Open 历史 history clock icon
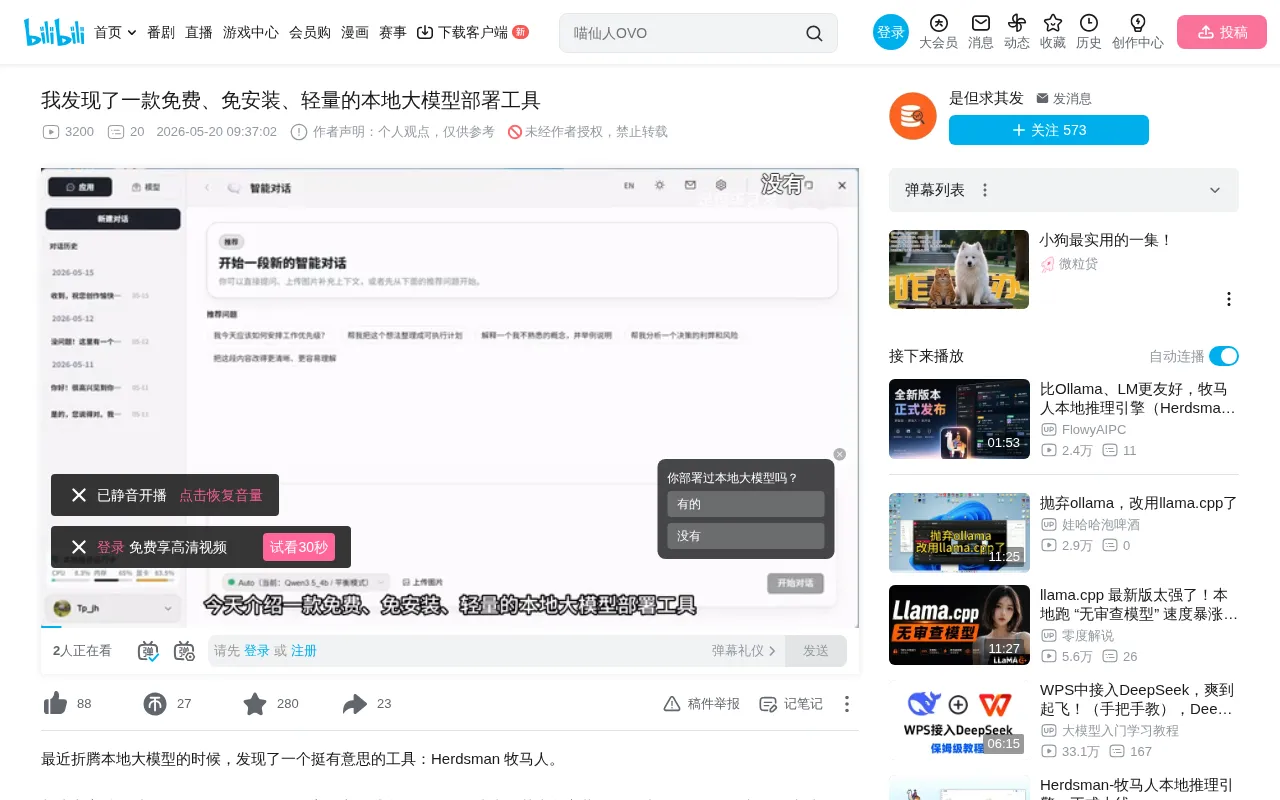The image size is (1280, 800). (1089, 32)
